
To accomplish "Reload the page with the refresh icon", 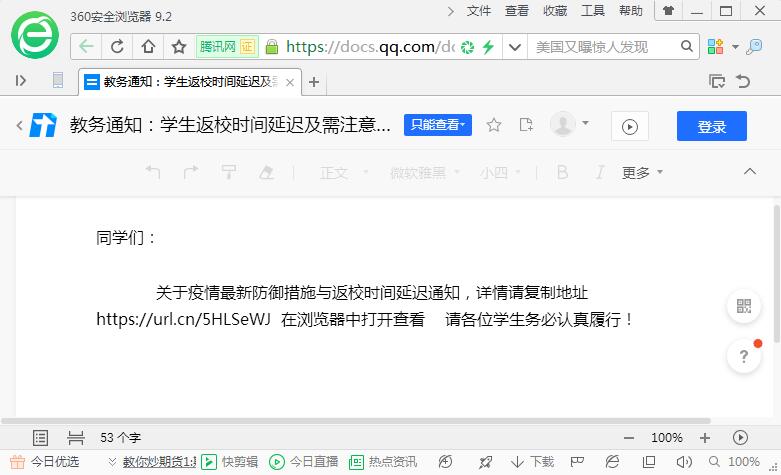I will pos(117,47).
